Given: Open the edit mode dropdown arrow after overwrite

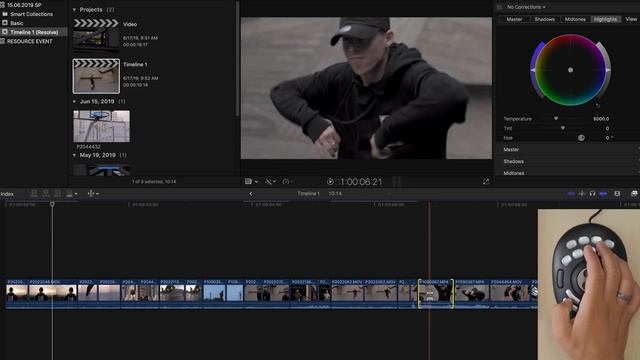Looking at the screenshot, I should 76,194.
